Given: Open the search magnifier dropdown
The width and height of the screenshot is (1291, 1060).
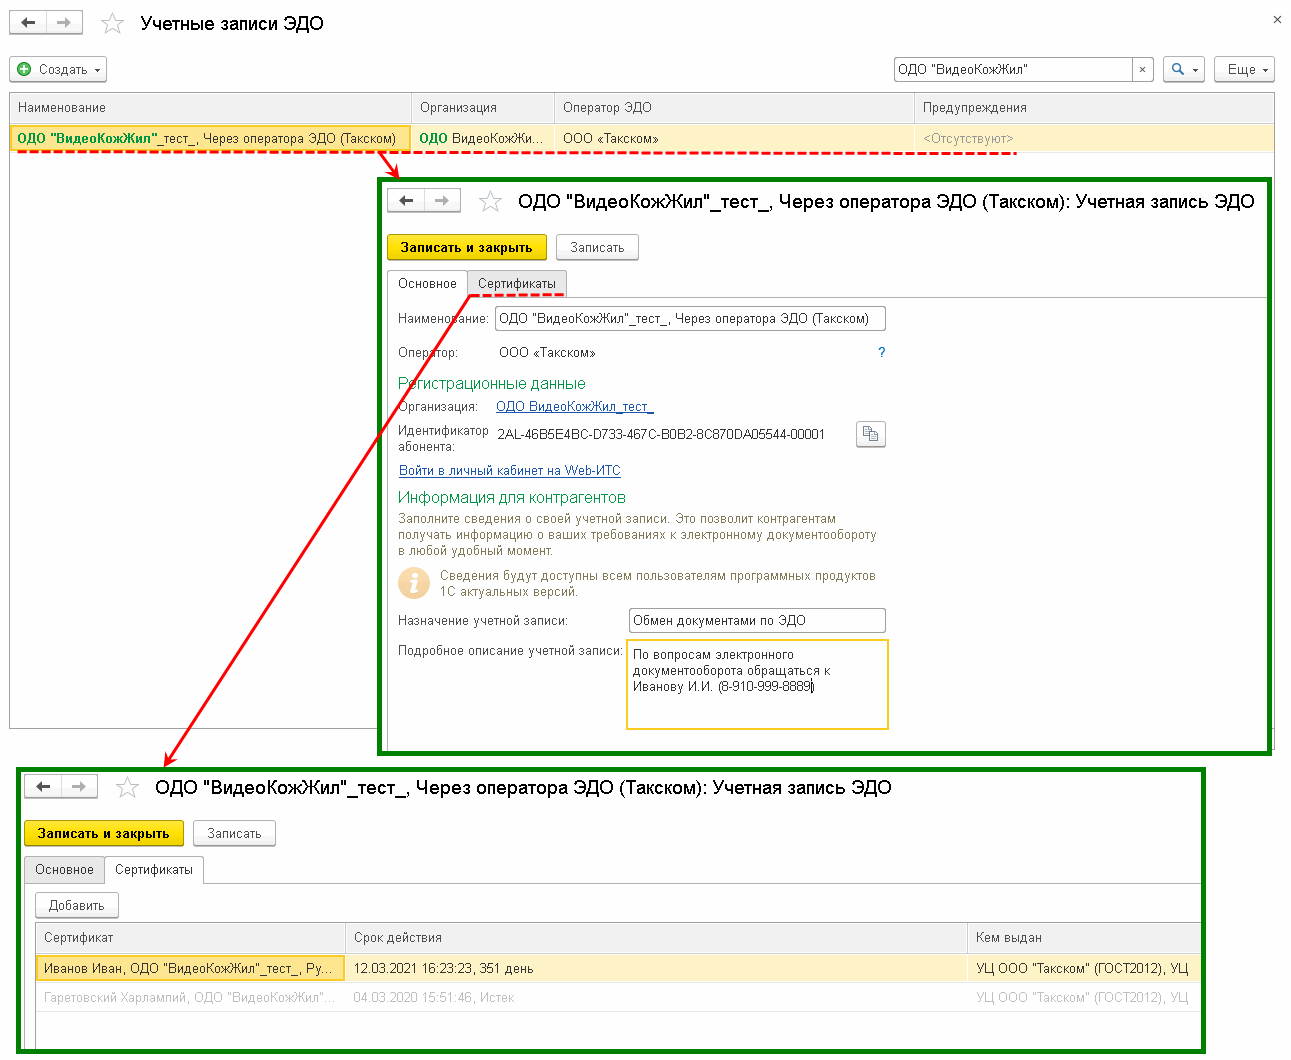Looking at the screenshot, I should point(1184,69).
